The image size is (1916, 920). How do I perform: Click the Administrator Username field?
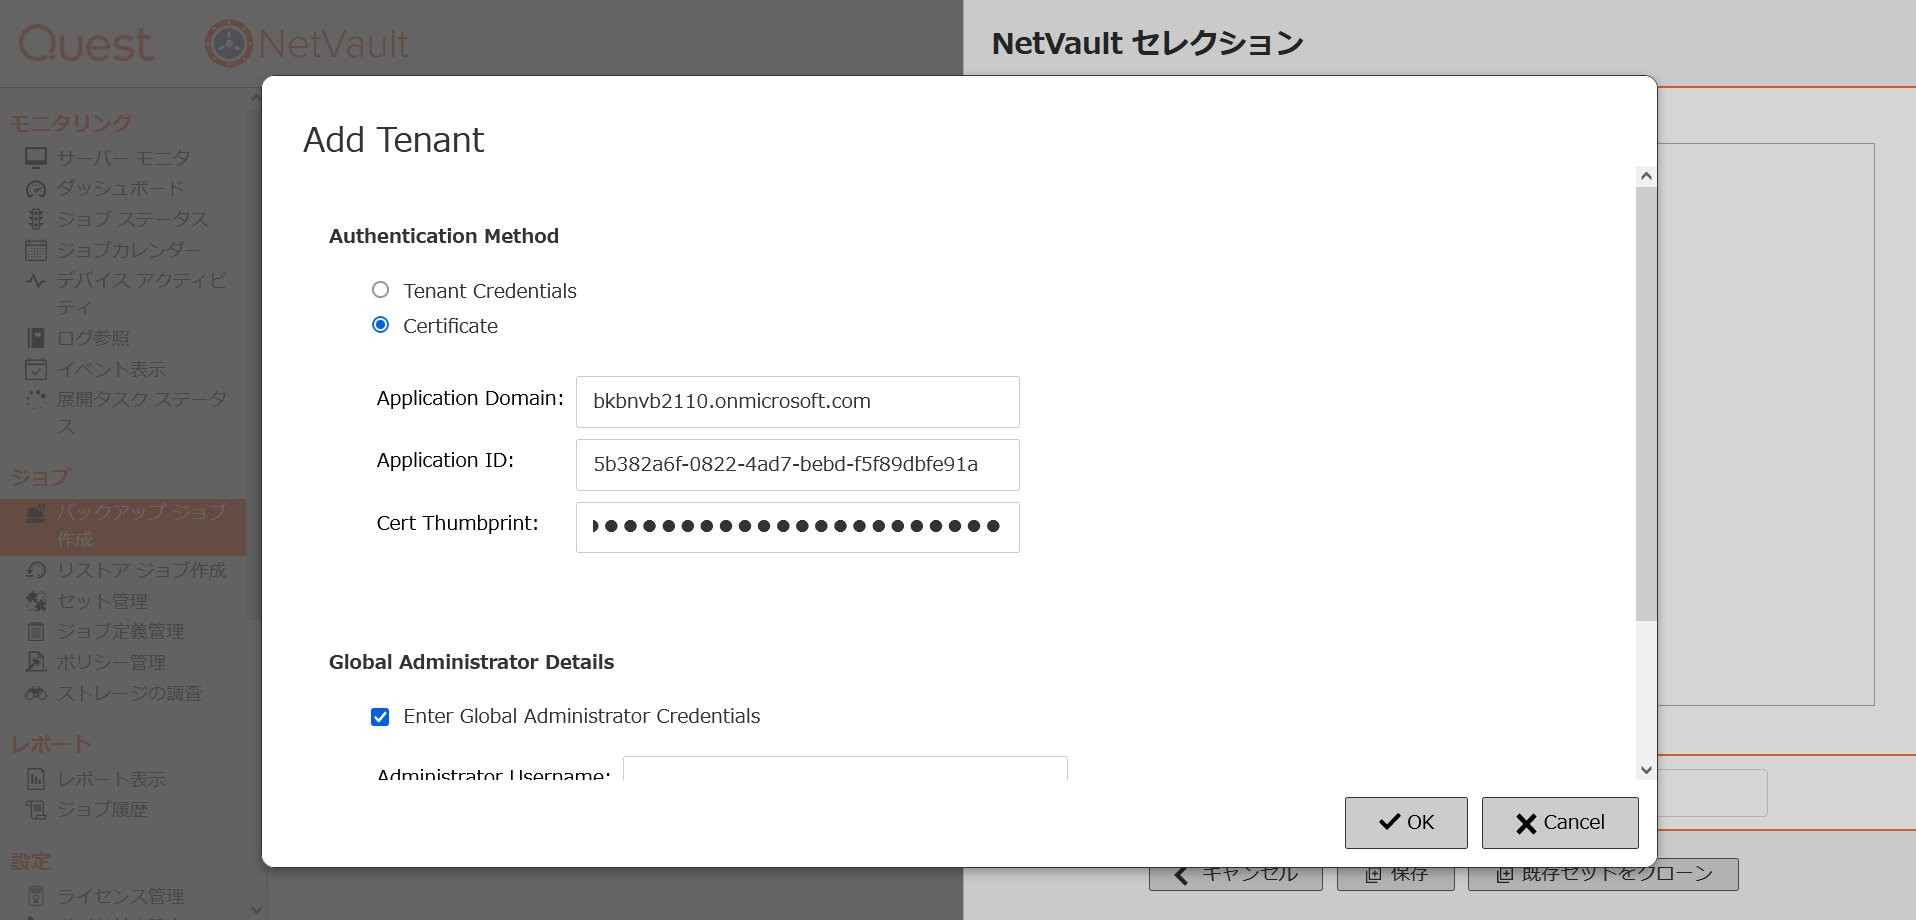tap(845, 768)
